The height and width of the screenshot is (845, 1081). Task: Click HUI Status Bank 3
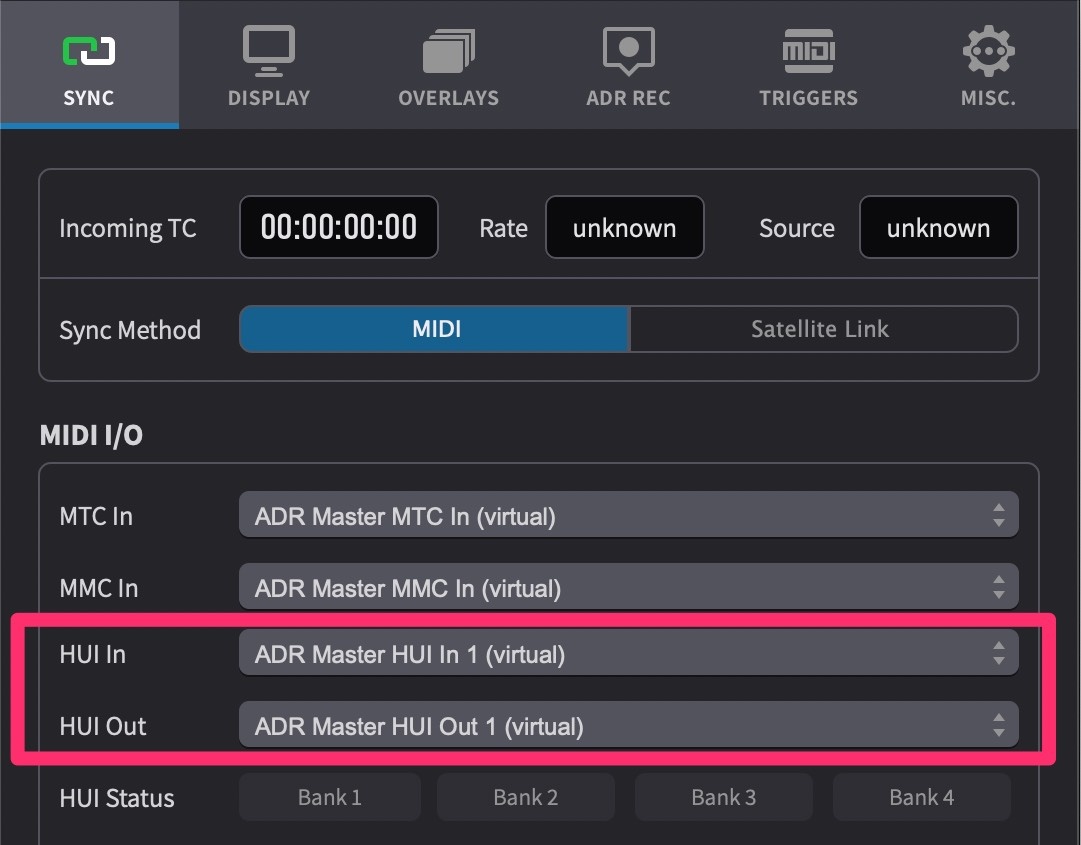pyautogui.click(x=724, y=797)
